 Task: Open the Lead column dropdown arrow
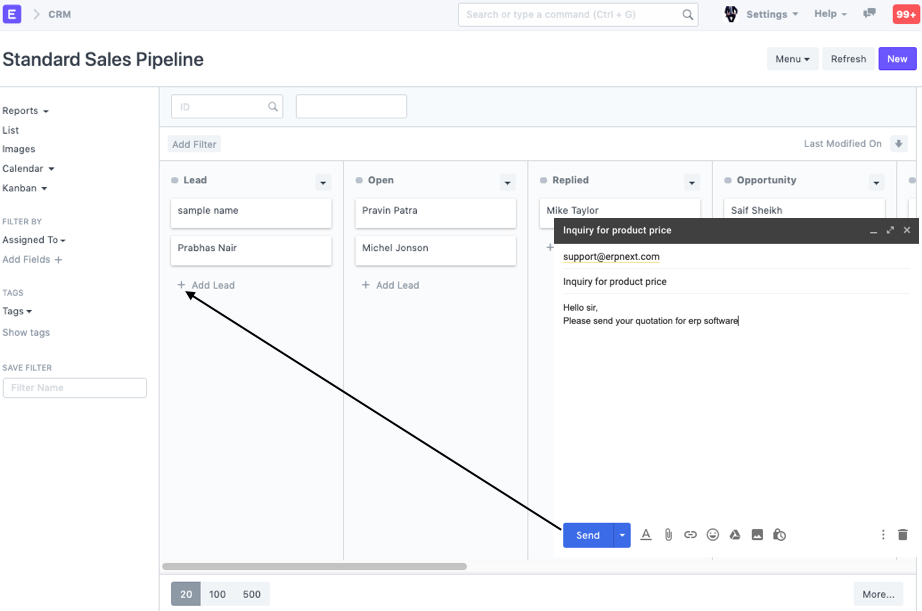click(322, 182)
